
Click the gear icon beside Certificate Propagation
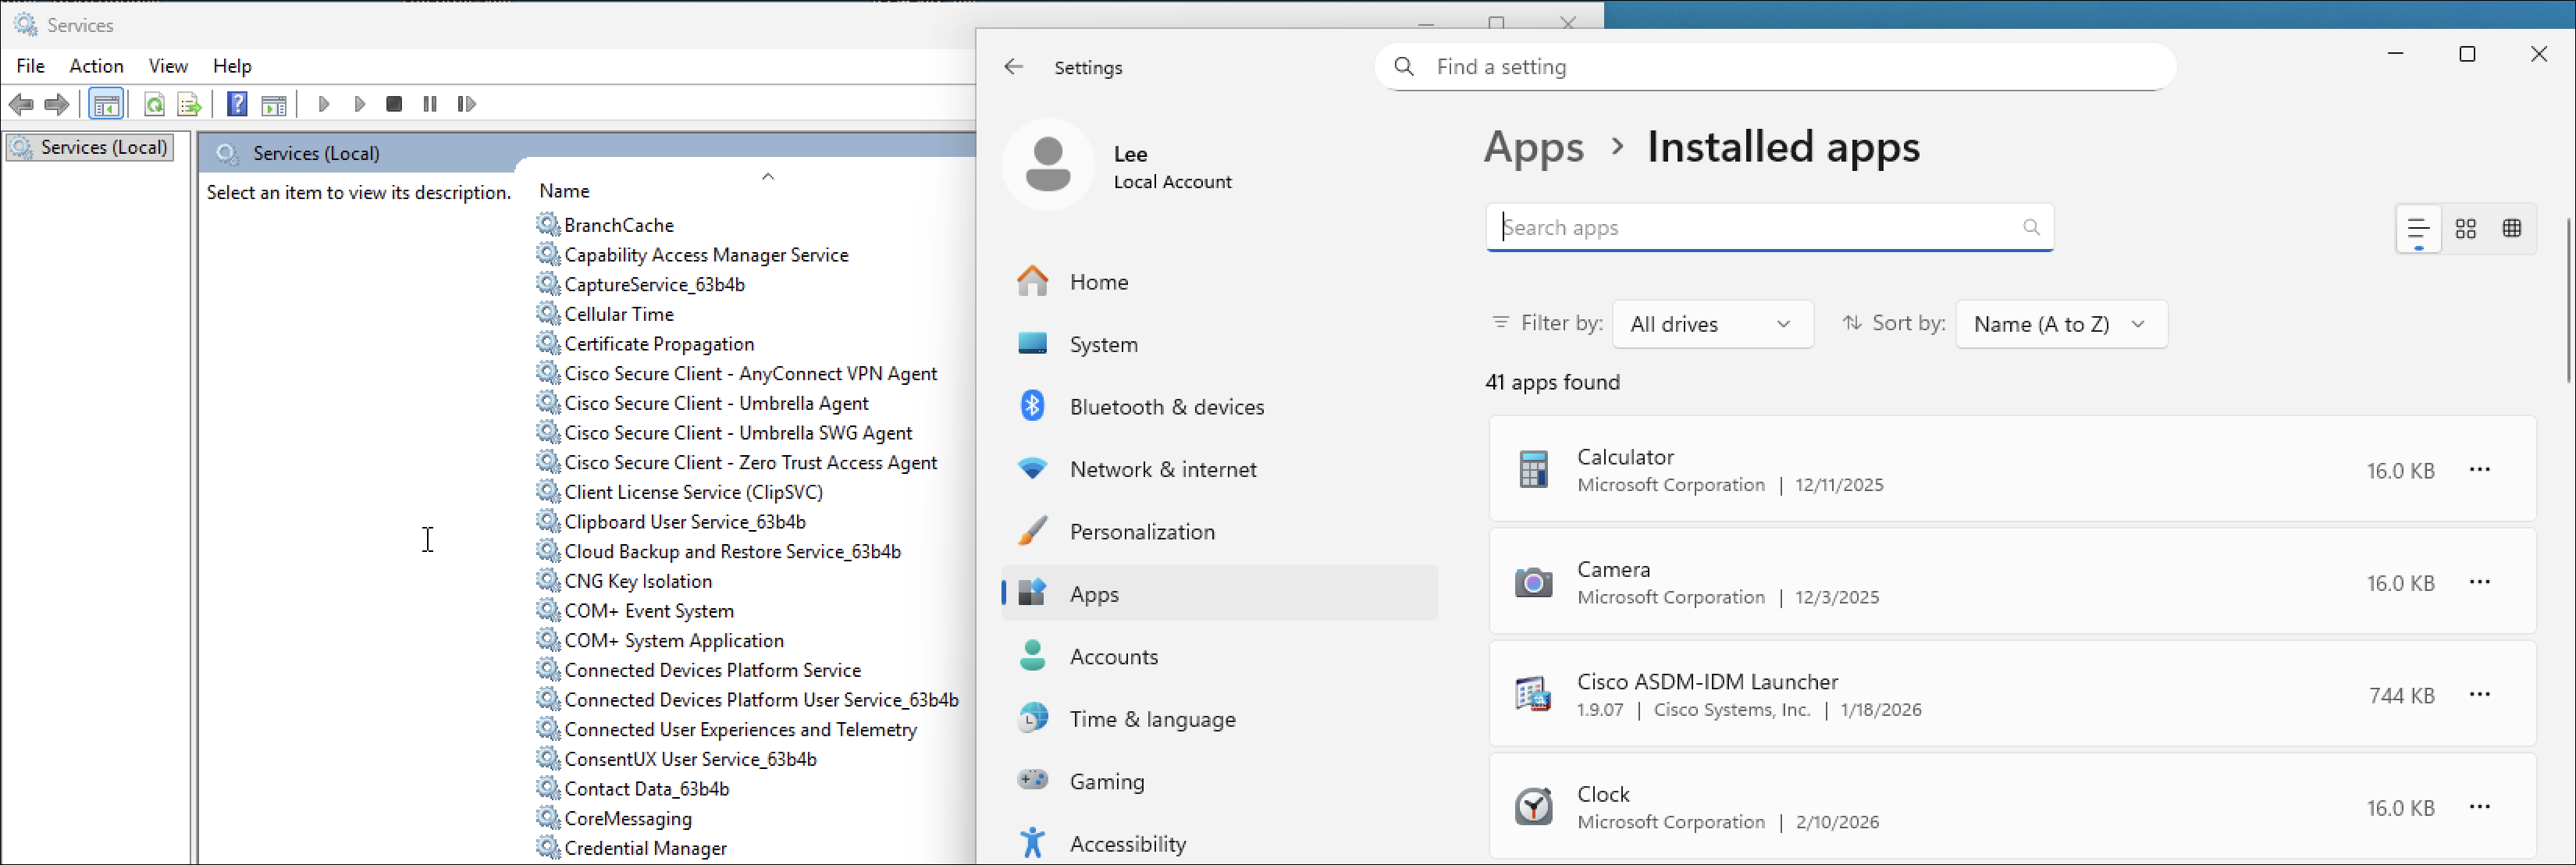tap(548, 343)
